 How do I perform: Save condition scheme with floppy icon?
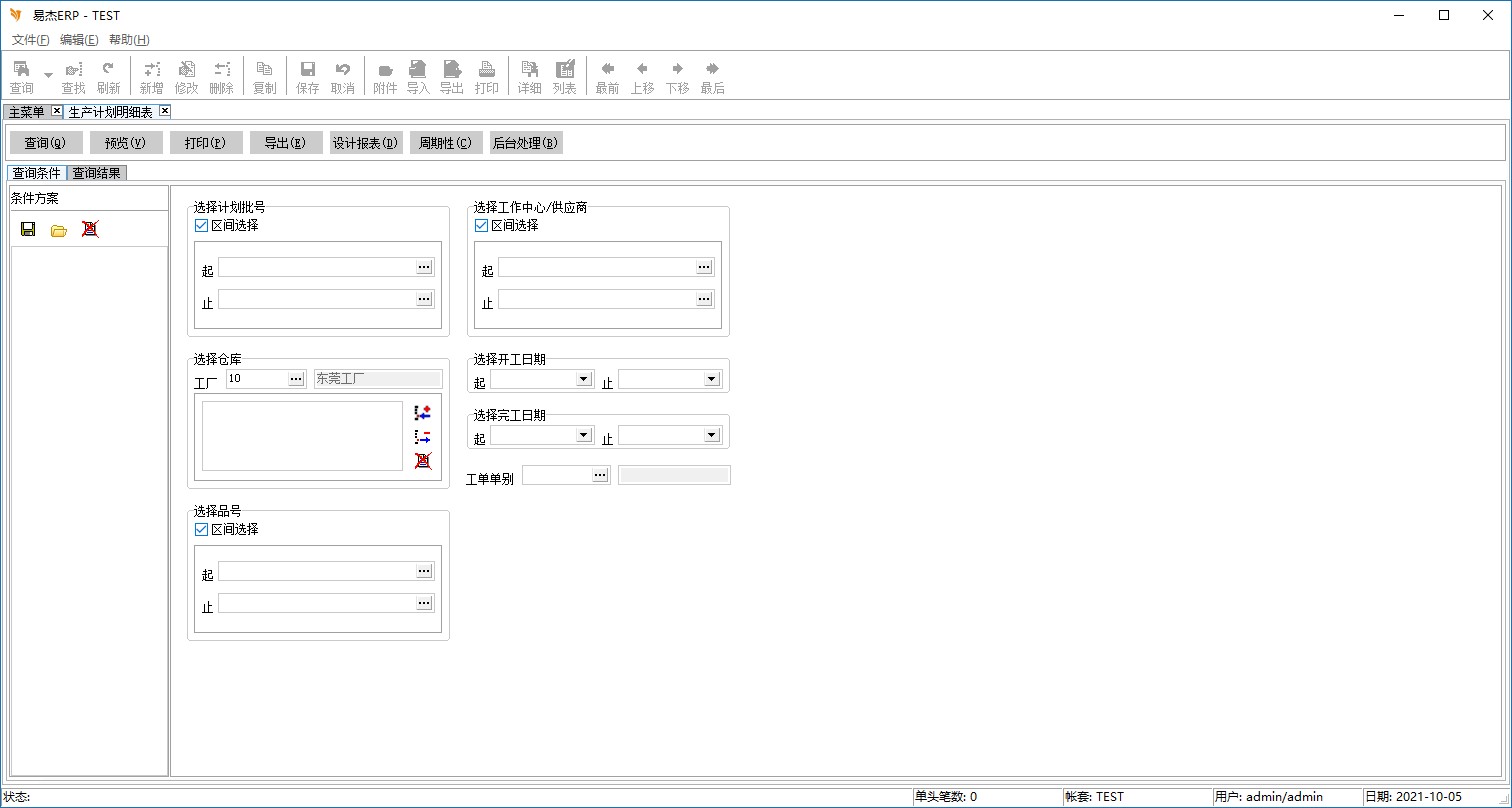tap(28, 229)
